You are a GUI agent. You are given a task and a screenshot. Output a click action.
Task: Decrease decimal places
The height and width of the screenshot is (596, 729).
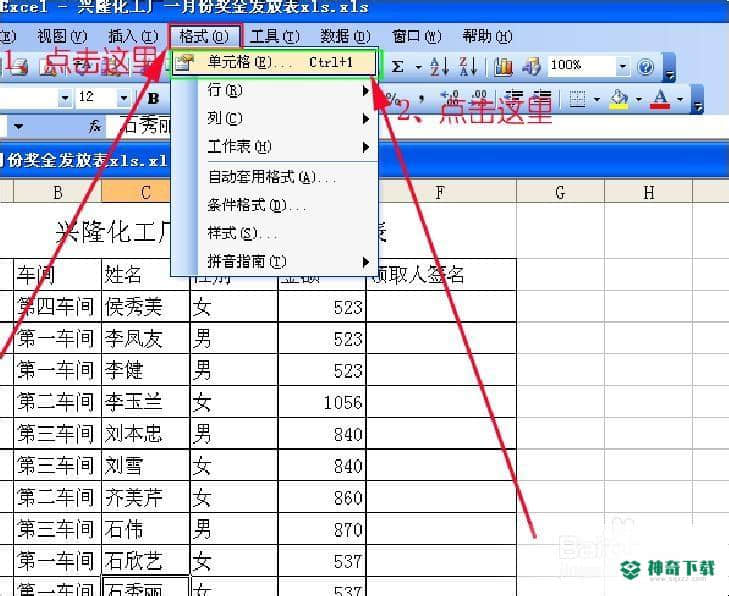[479, 99]
